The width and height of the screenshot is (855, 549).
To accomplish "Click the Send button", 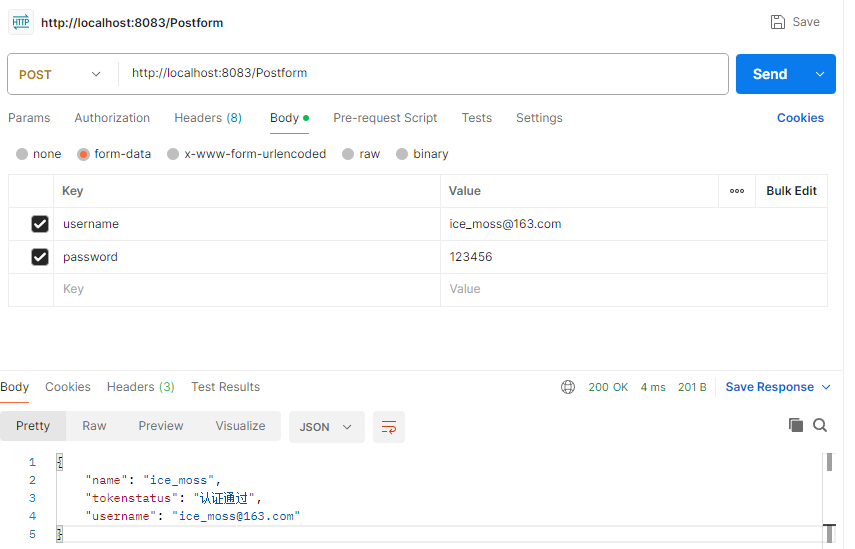I will pyautogui.click(x=769, y=74).
